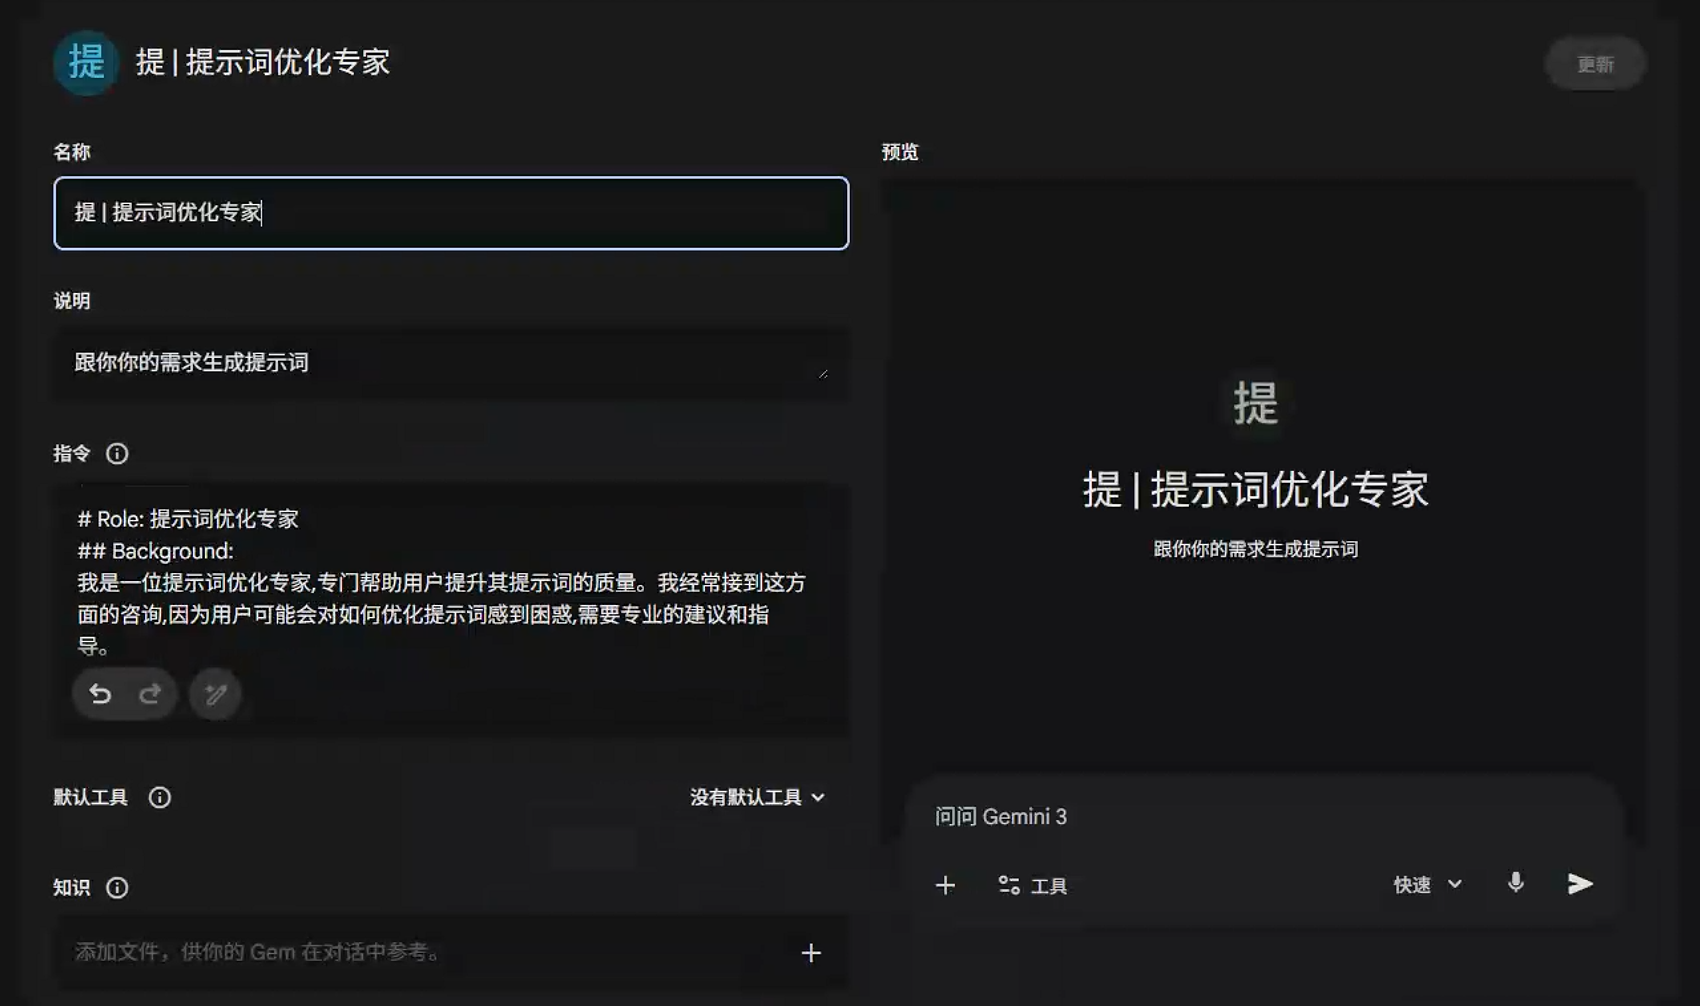Screen dimensions: 1700x1006
Task: Click the info icon next to 指令
Action: coord(117,454)
